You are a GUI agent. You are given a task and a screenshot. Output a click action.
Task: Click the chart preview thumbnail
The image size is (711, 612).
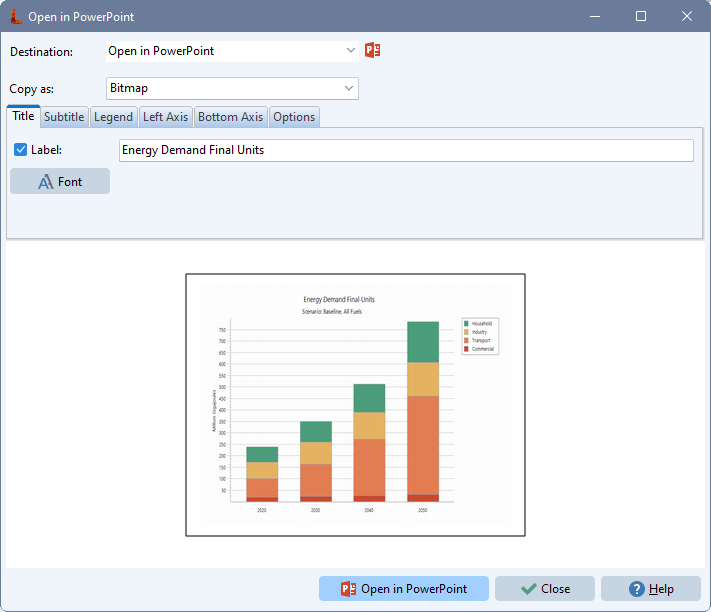[x=355, y=405]
